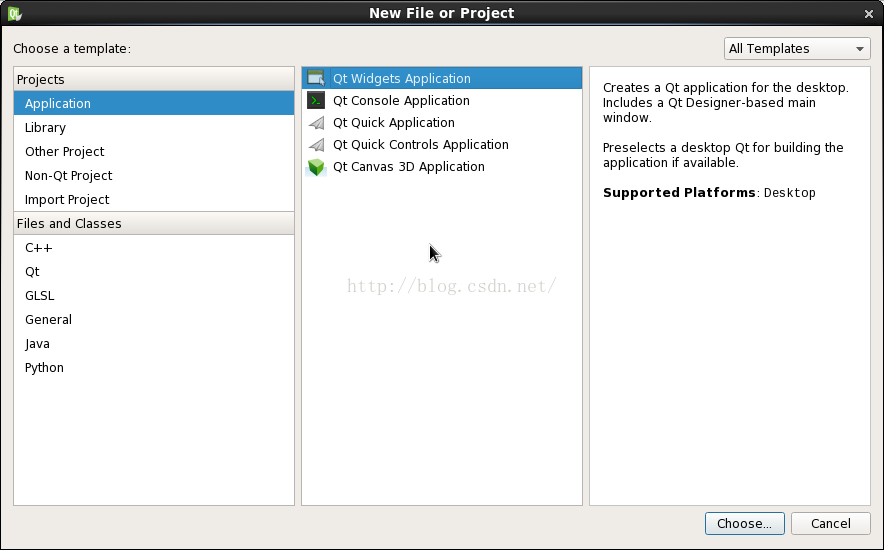Image resolution: width=884 pixels, height=550 pixels.
Task: Select the Python file category
Action: click(154, 367)
